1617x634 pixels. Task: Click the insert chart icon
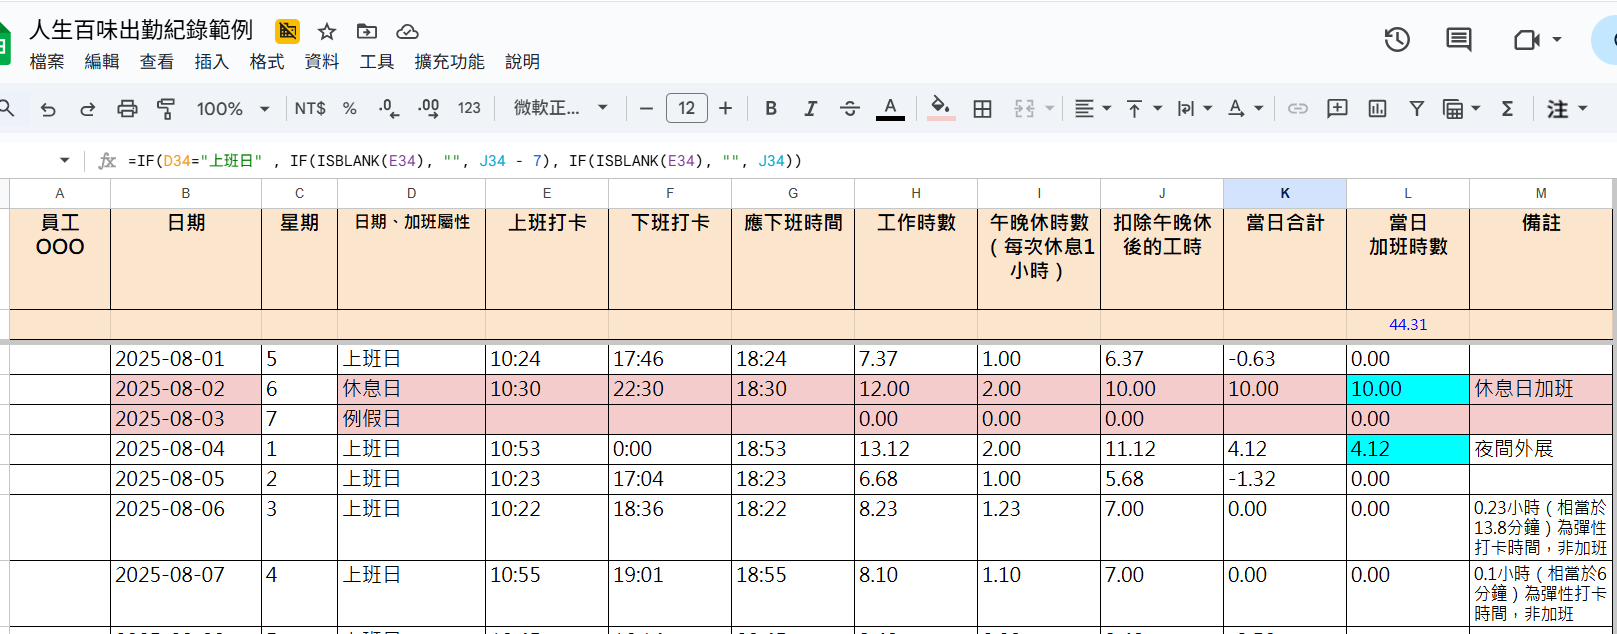pos(1377,109)
